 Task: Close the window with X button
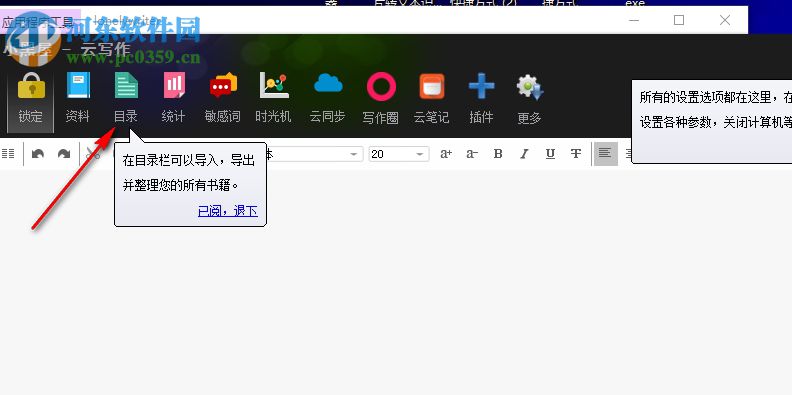tap(725, 20)
